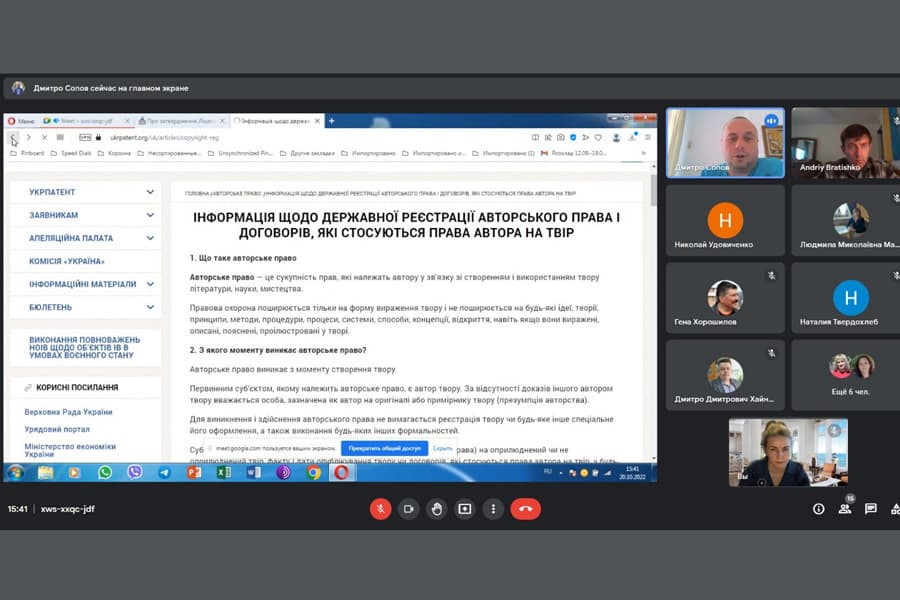The image size is (900, 600).
Task: Open file explorer from the taskbar
Action: pos(45,473)
